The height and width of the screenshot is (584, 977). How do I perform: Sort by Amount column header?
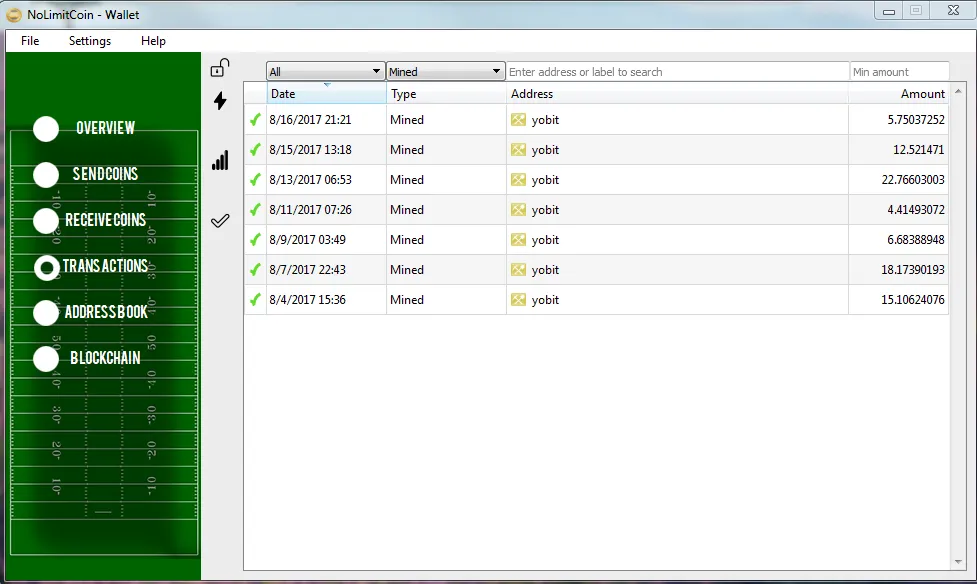[898, 93]
